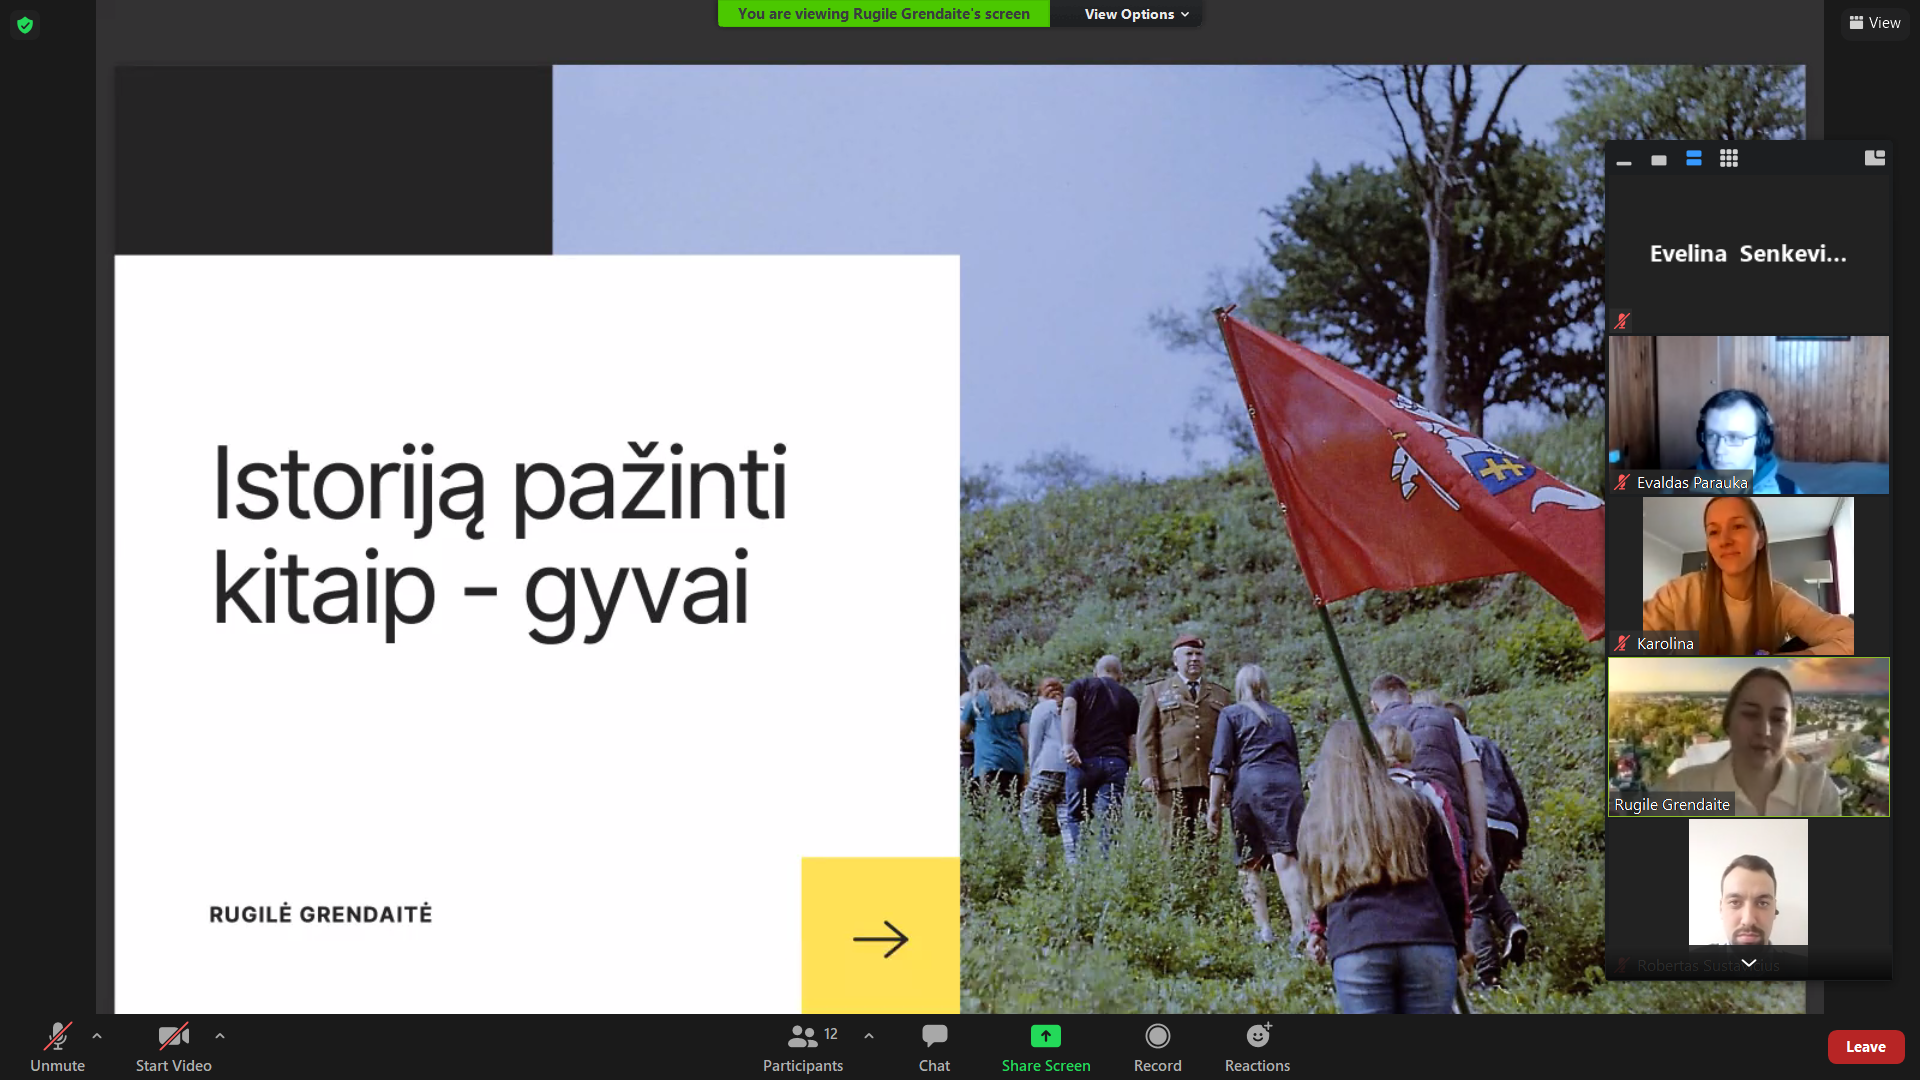Open the Chat panel
The width and height of the screenshot is (1920, 1080).
[x=934, y=1047]
